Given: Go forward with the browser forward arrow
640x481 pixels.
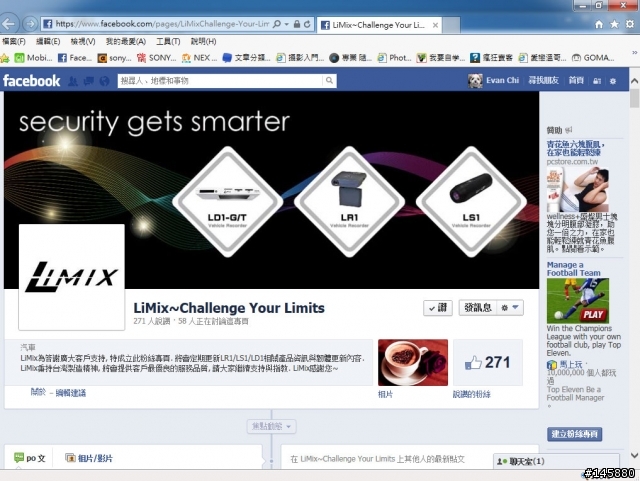Looking at the screenshot, I should (x=30, y=24).
